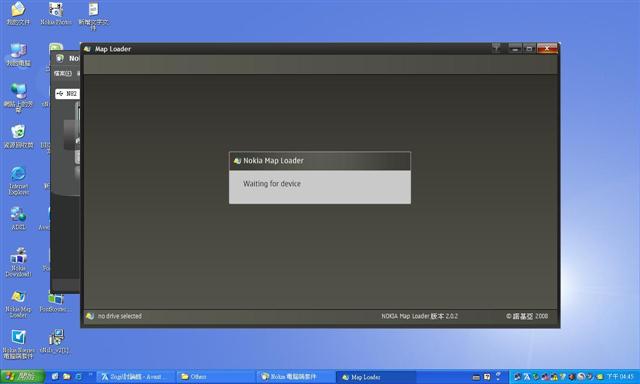
Task: Select the ADSL connection desktop icon
Action: point(18,218)
